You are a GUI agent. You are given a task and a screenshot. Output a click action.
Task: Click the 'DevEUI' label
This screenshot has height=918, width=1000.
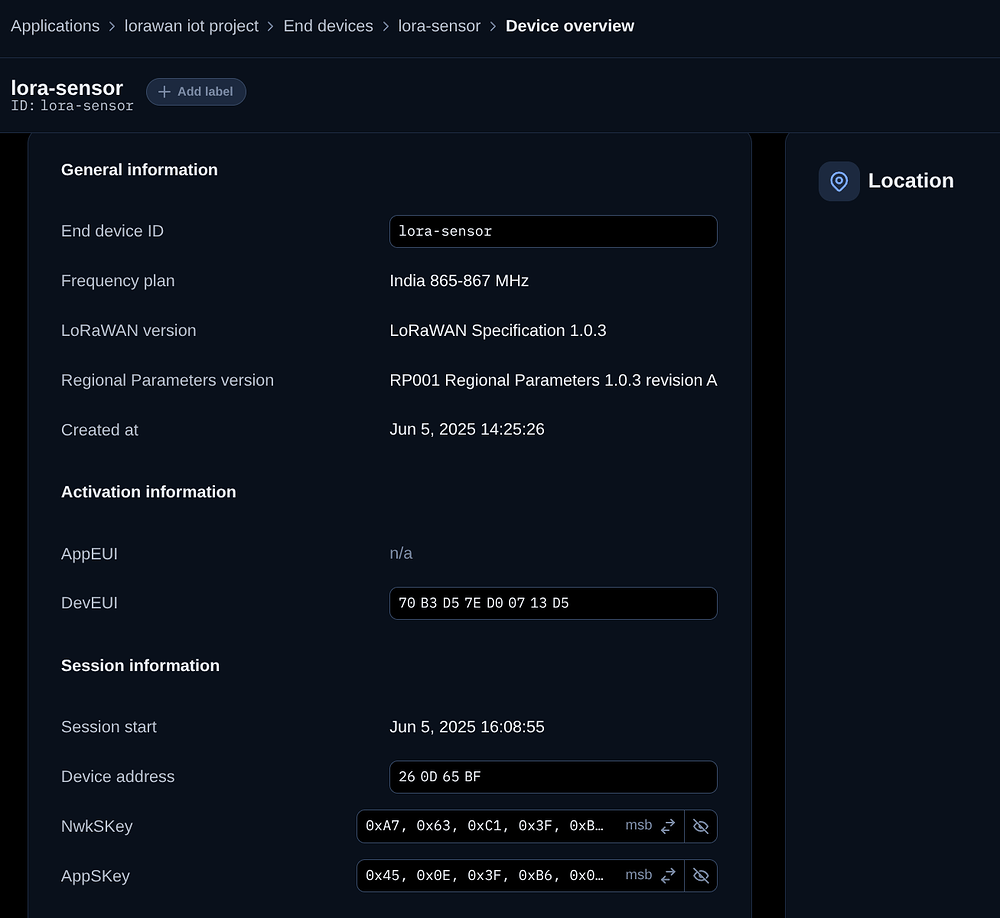click(x=89, y=603)
